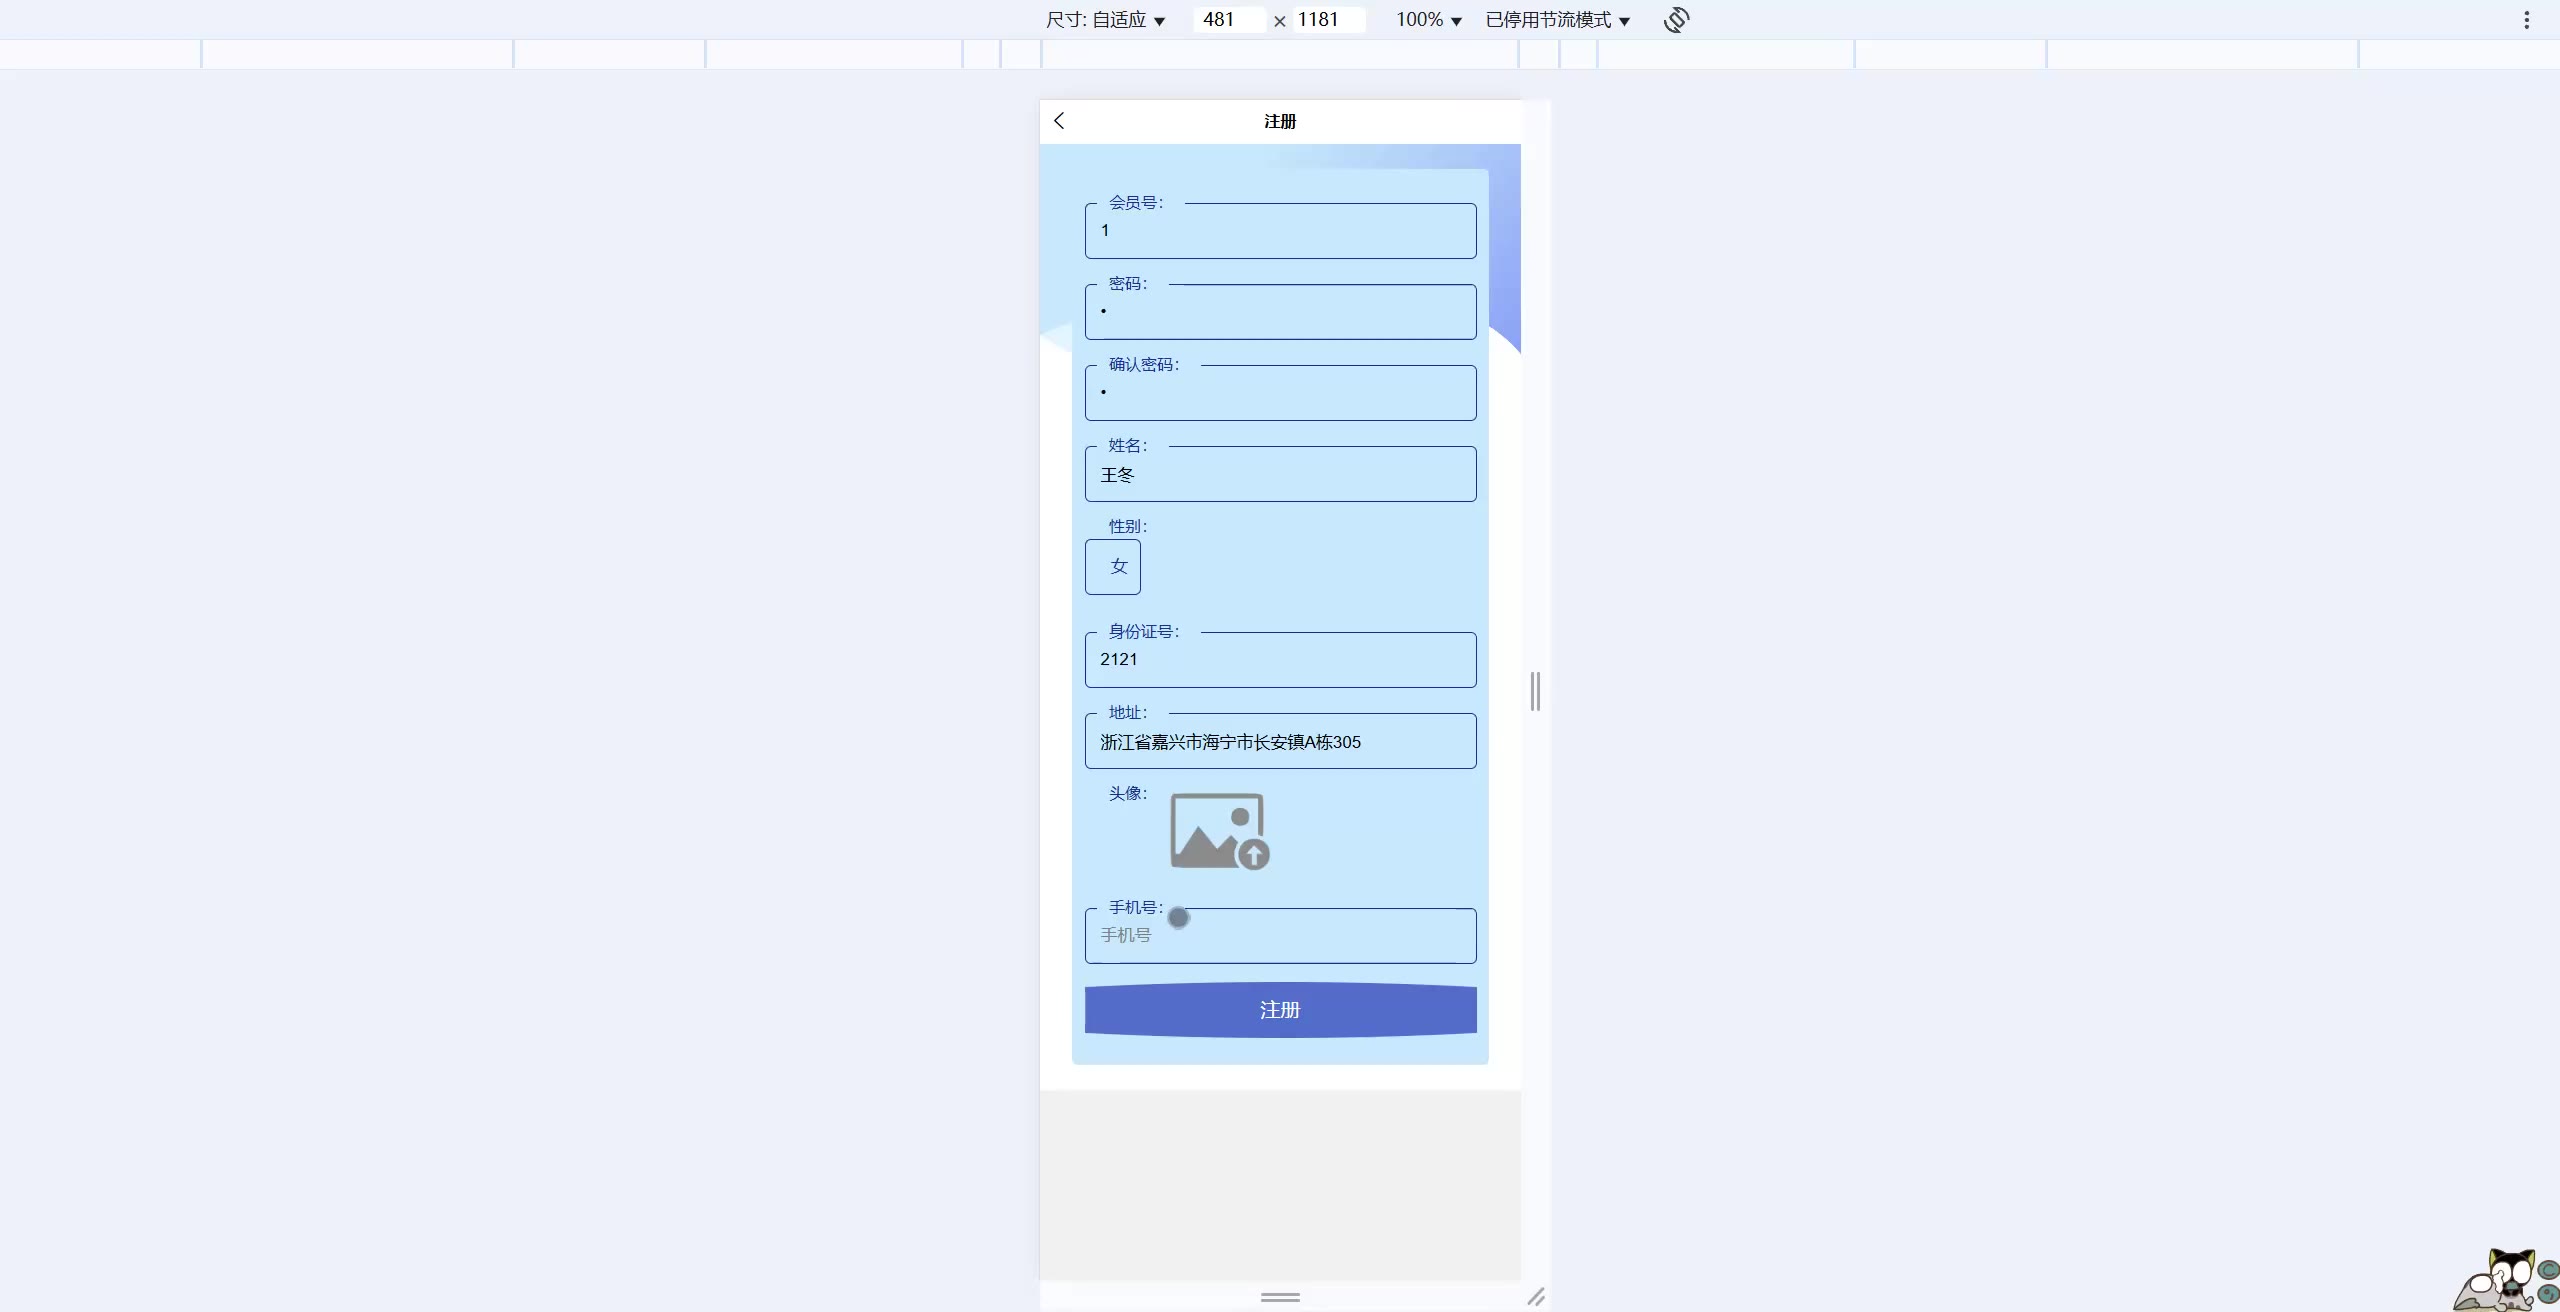Screen dimensions: 2560x1312
Task: Open the gender picker showing 女
Action: pos(1112,567)
